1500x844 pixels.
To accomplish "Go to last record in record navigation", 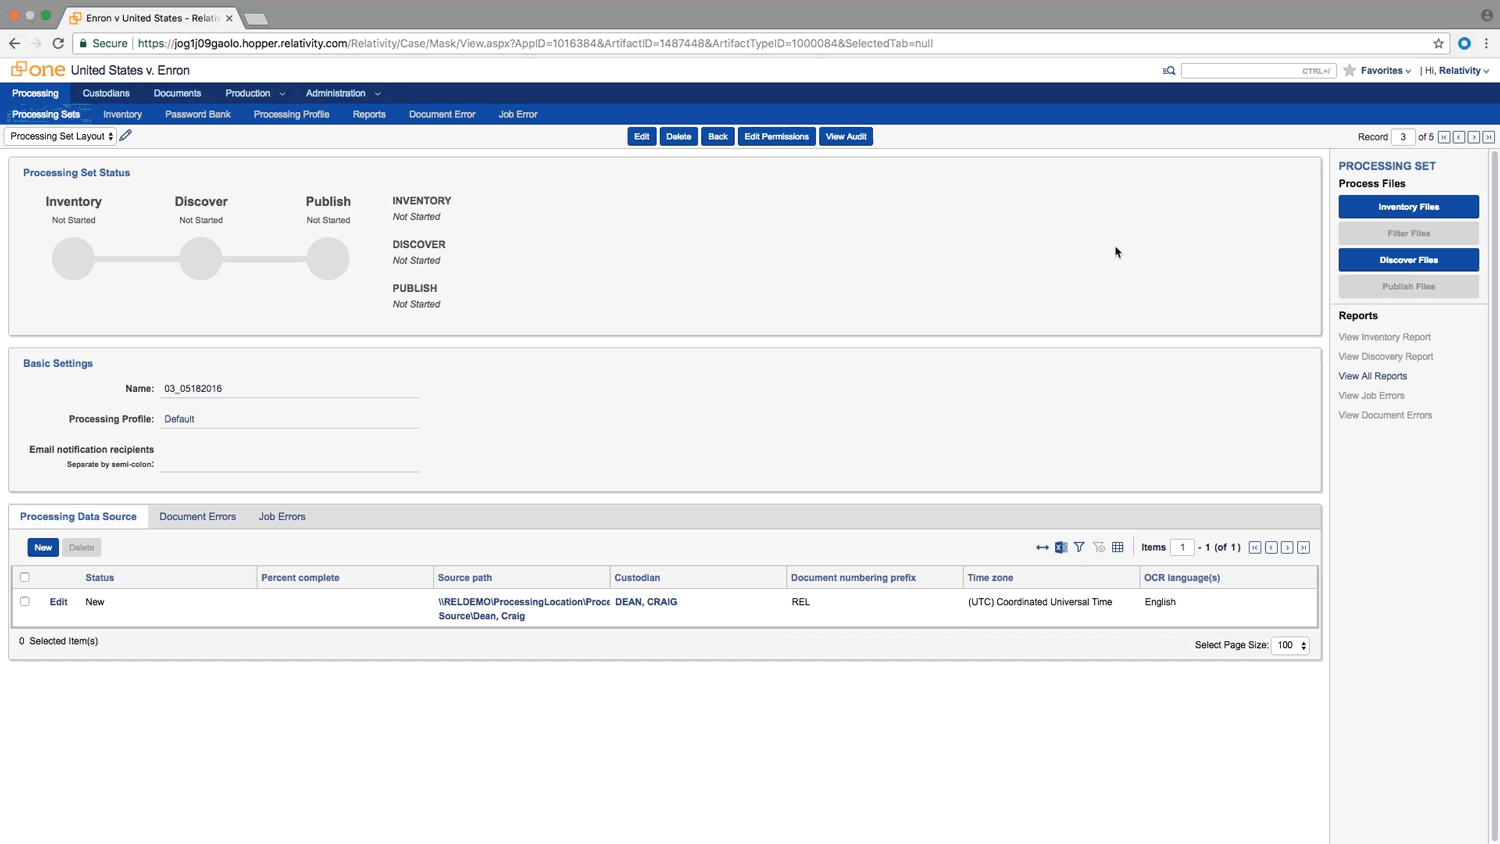I will coord(1489,137).
